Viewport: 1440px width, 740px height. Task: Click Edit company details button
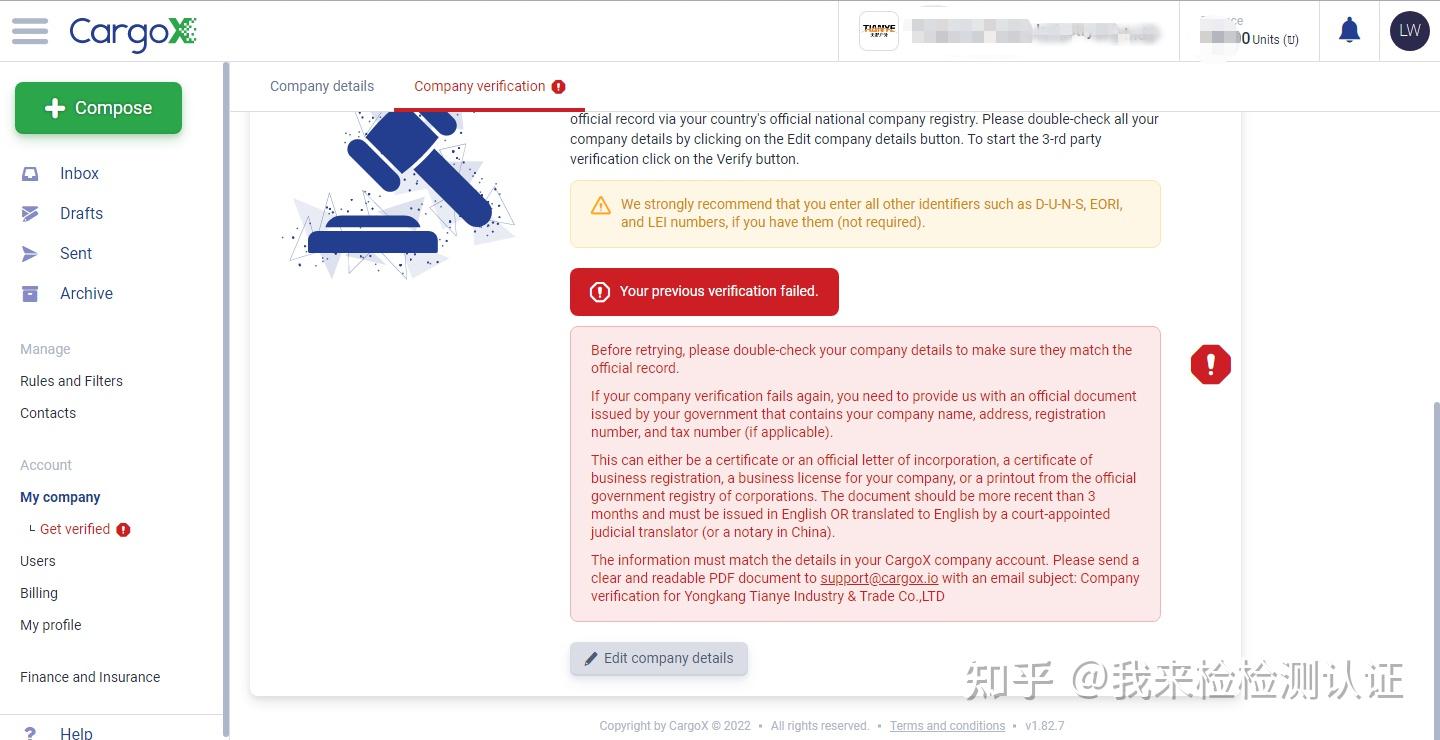click(x=659, y=659)
